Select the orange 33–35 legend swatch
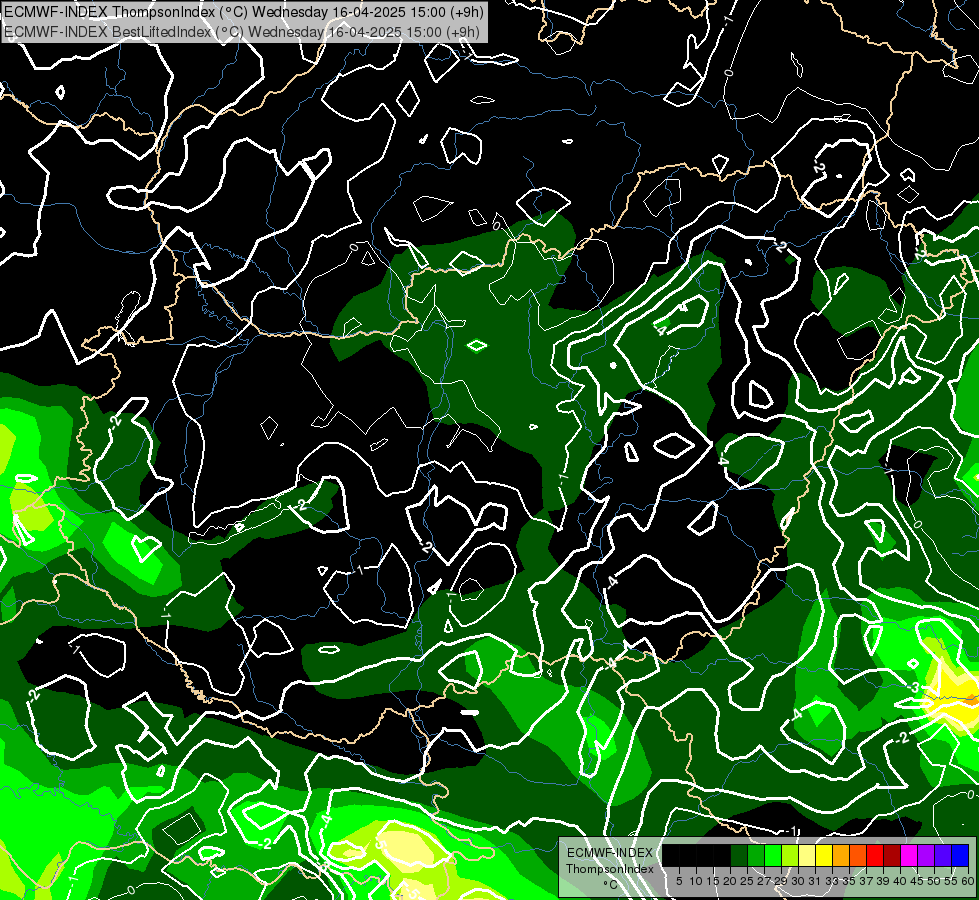The width and height of the screenshot is (979, 900). tap(841, 855)
